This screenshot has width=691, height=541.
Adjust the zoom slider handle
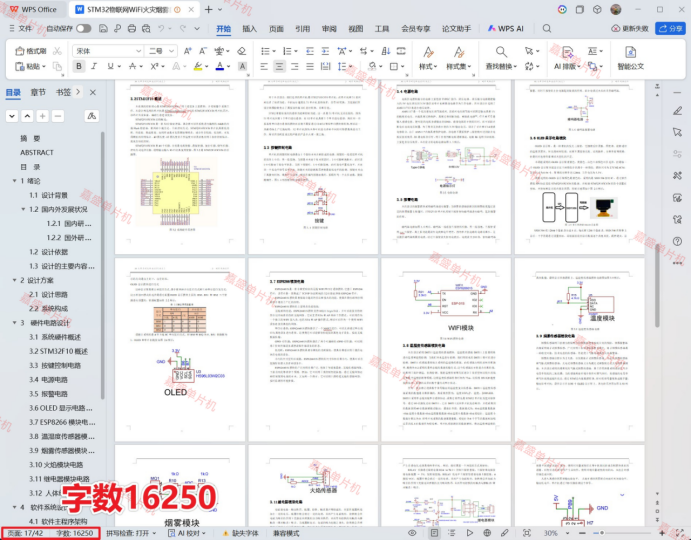602,533
